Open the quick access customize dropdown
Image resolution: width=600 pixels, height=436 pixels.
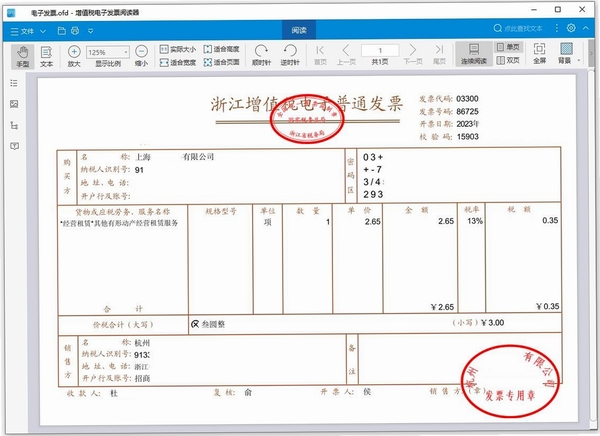point(91,31)
